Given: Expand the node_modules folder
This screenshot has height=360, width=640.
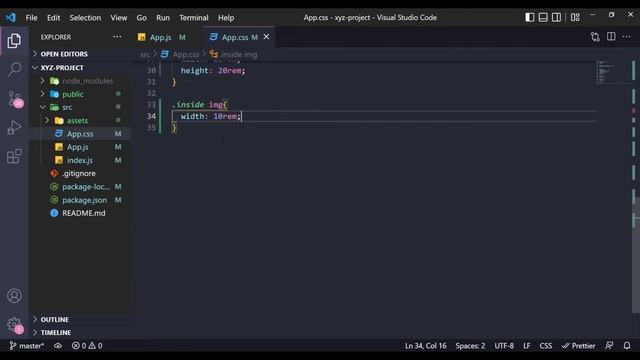Looking at the screenshot, I should [x=42, y=81].
